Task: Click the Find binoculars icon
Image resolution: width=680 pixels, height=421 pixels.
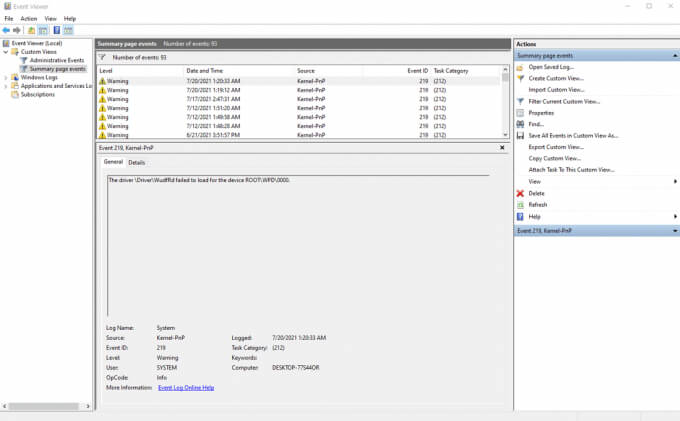Action: [520, 124]
